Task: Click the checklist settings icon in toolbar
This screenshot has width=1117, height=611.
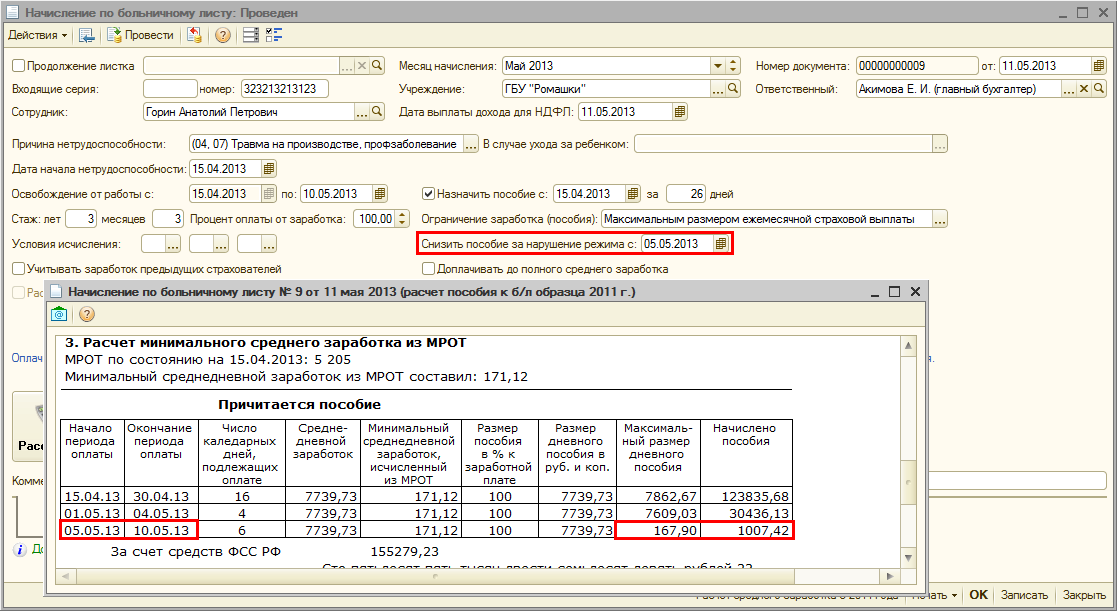Action: (x=274, y=35)
